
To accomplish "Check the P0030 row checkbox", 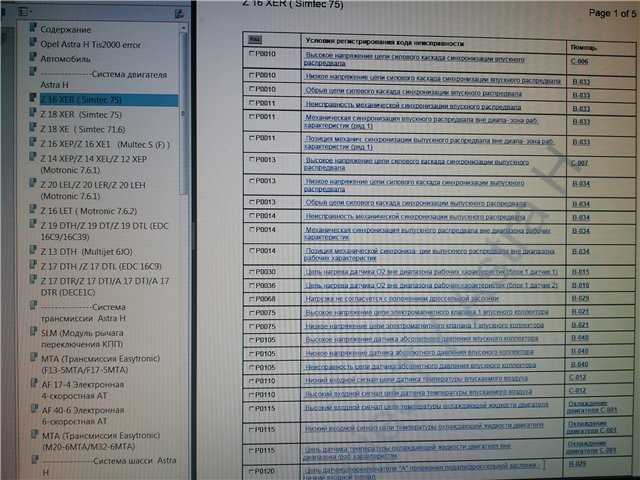I will (x=252, y=272).
